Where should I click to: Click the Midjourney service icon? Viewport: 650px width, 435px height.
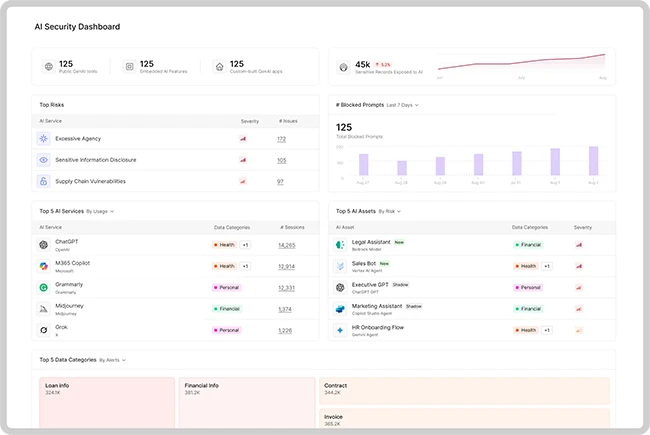44,309
